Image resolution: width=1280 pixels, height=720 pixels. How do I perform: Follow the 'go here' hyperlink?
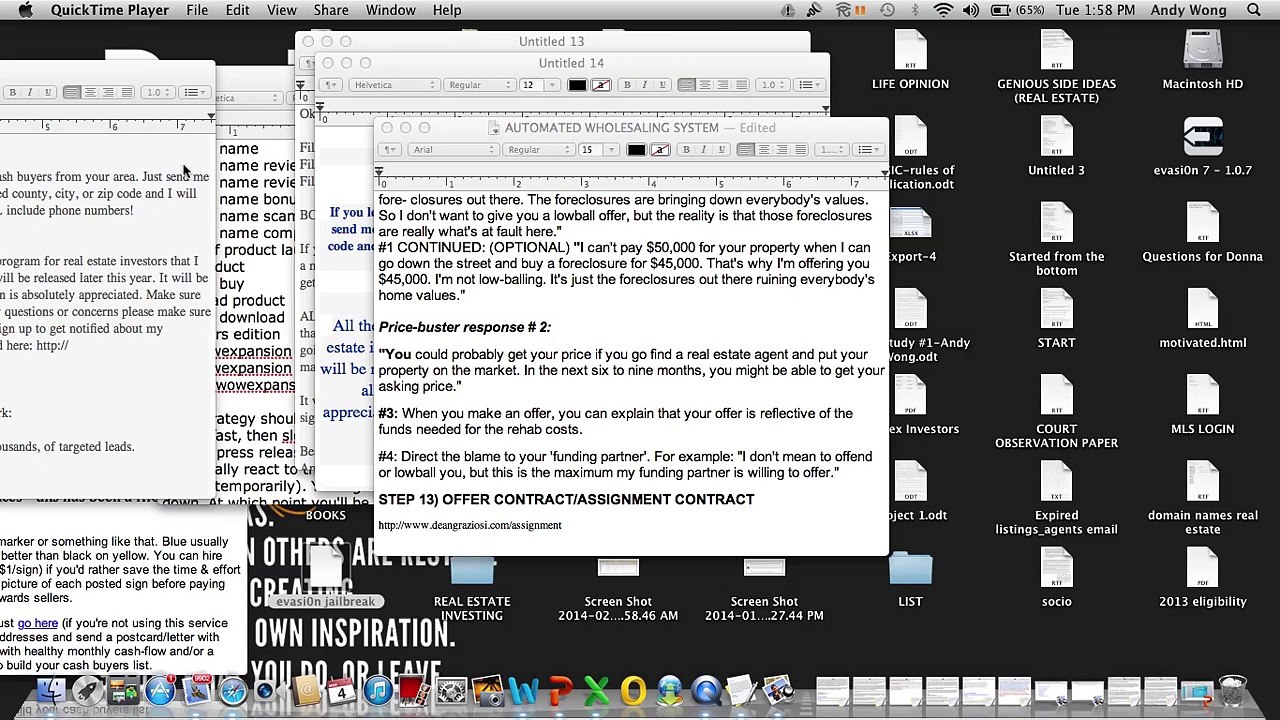tap(38, 623)
